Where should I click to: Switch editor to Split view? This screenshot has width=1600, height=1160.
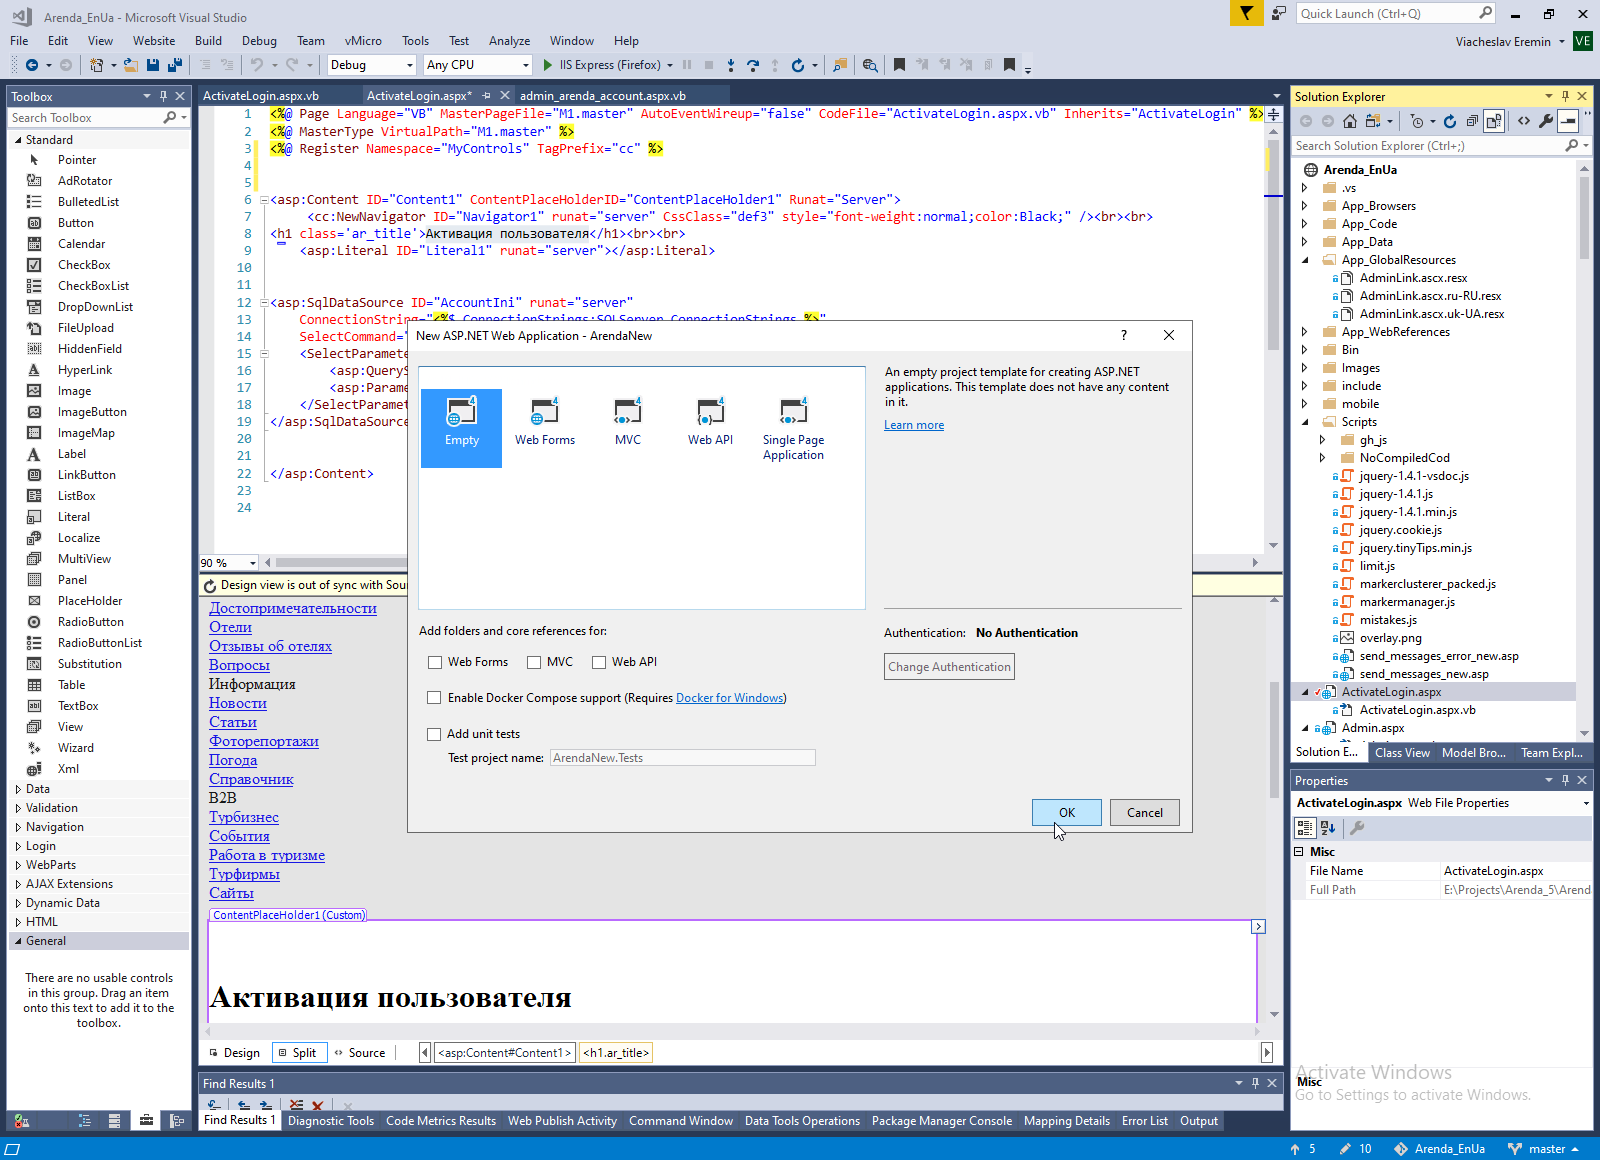point(298,1053)
